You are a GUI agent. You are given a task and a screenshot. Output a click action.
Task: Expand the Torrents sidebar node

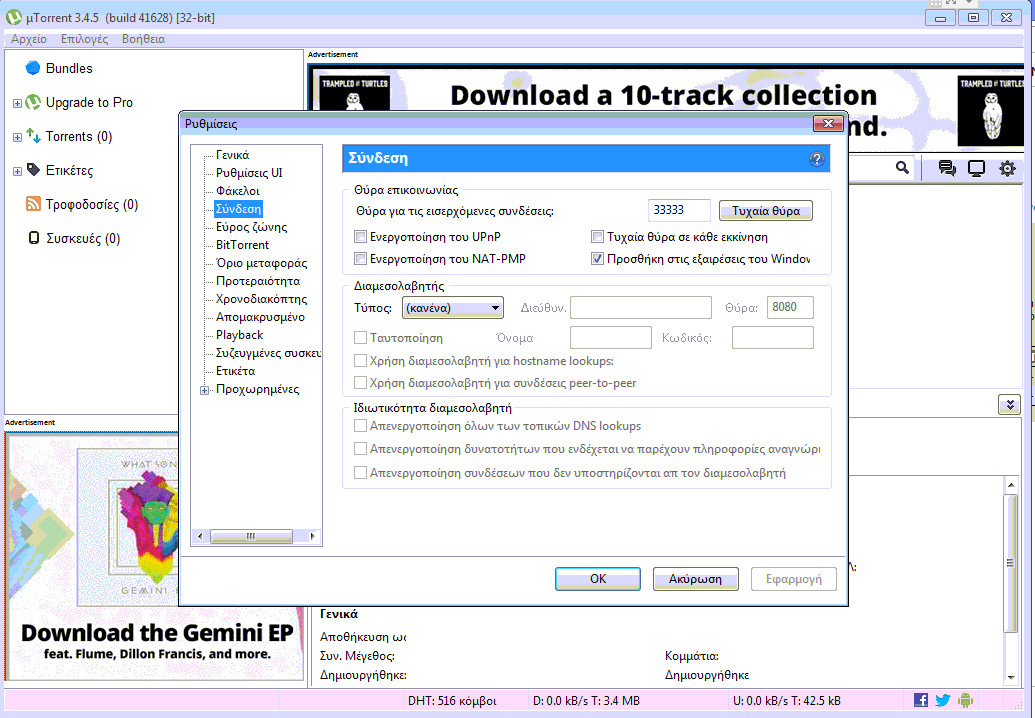coord(17,137)
